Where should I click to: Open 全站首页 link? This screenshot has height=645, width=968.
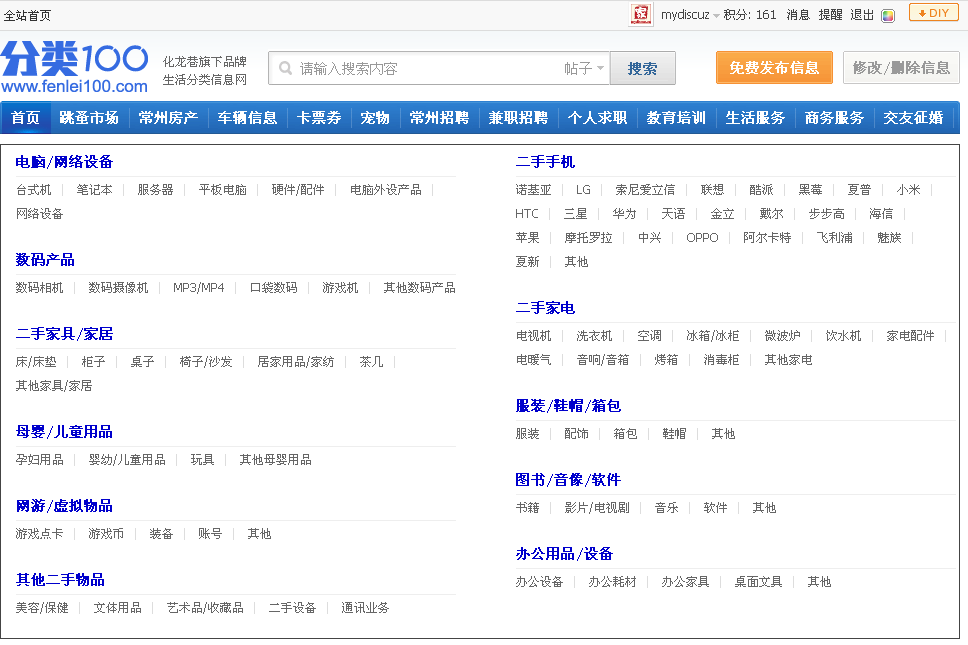(x=27, y=15)
